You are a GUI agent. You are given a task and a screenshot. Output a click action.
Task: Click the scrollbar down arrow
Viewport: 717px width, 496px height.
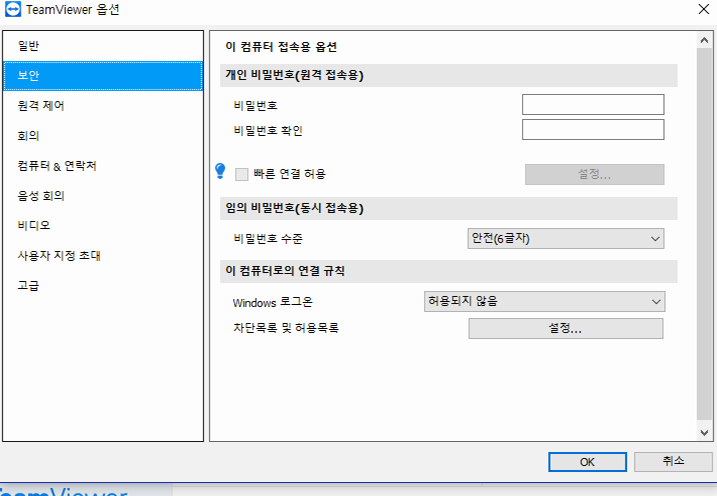704,432
